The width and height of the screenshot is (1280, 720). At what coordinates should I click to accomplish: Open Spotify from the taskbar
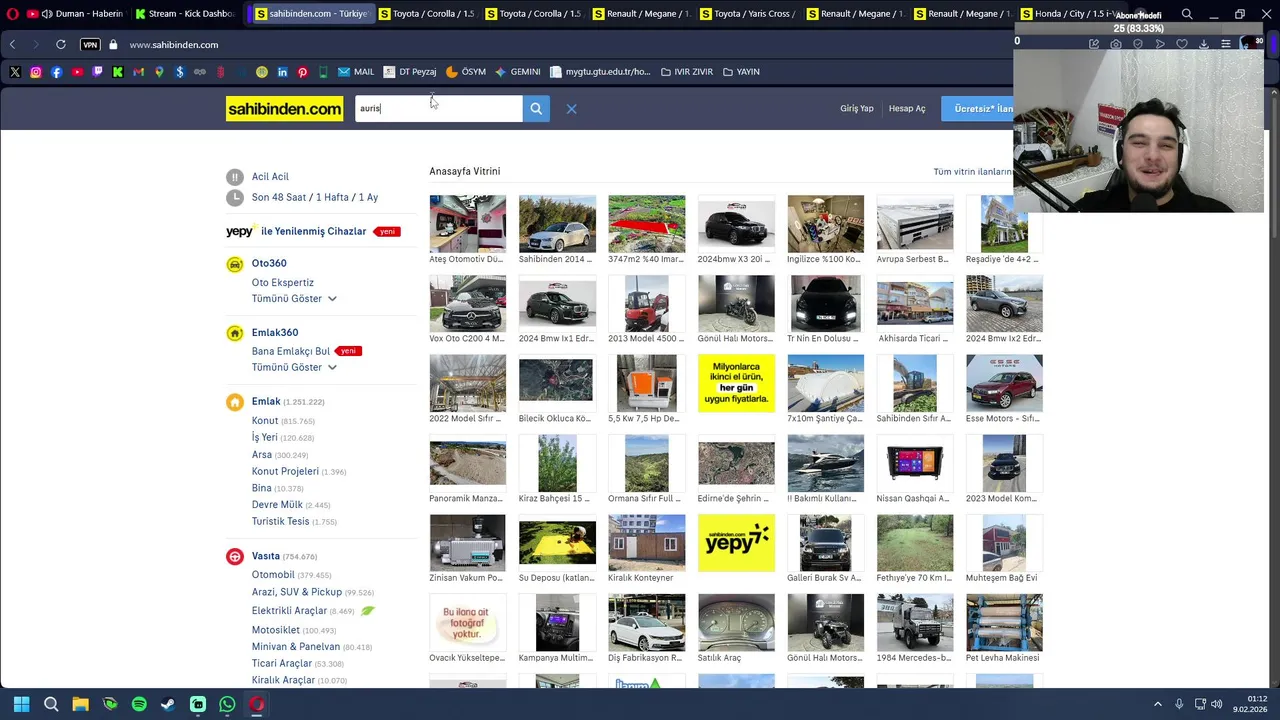(x=139, y=704)
